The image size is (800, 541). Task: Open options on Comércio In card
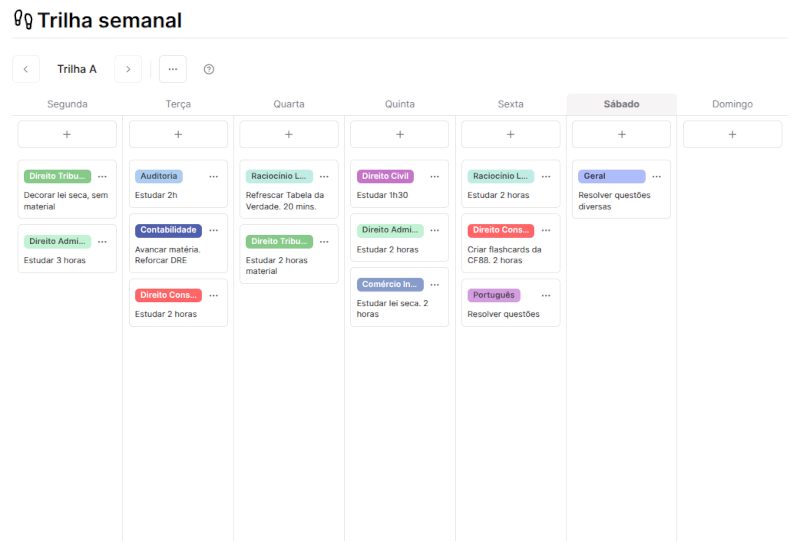[434, 284]
